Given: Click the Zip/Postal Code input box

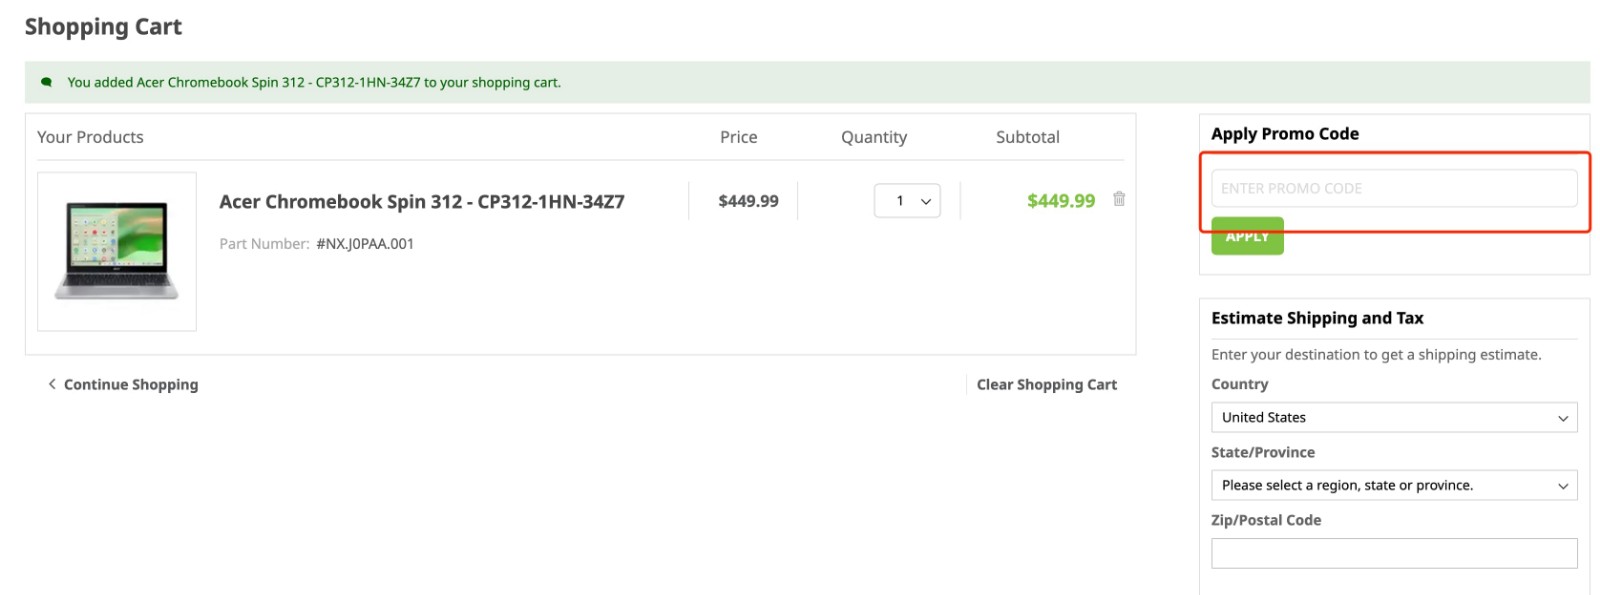Looking at the screenshot, I should pyautogui.click(x=1394, y=552).
